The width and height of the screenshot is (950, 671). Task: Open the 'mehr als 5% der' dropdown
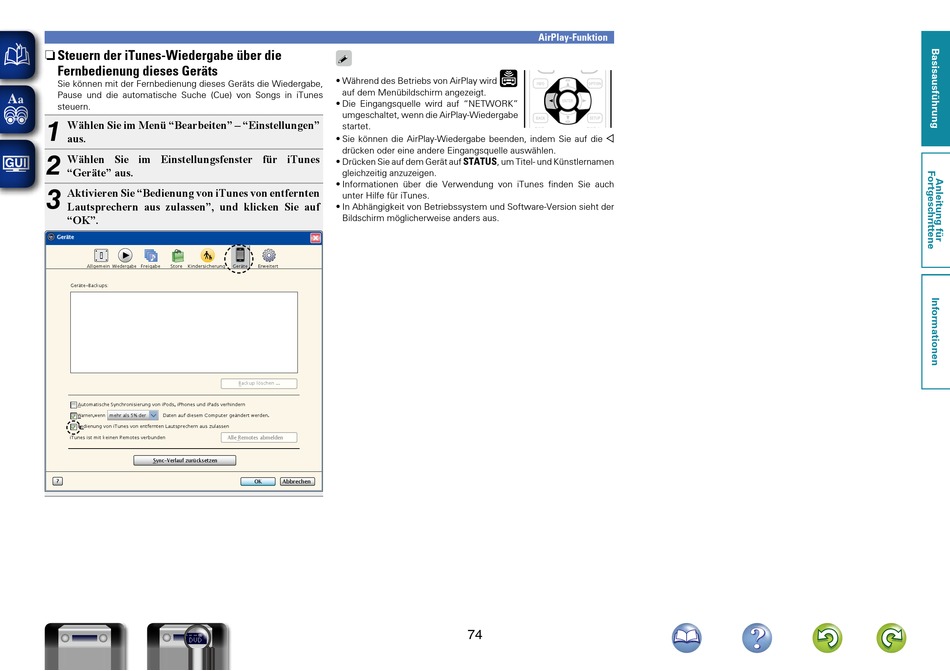coord(133,415)
